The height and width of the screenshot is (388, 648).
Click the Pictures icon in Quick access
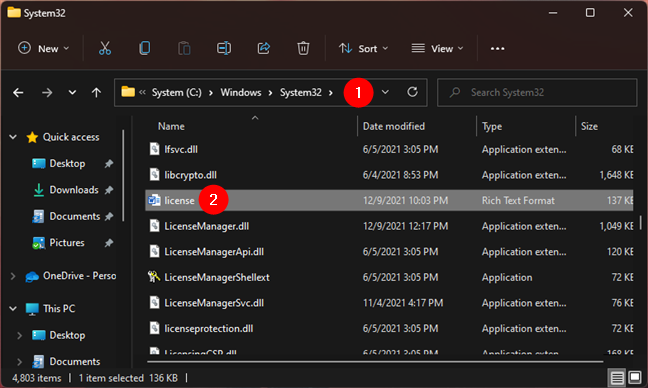point(38,243)
